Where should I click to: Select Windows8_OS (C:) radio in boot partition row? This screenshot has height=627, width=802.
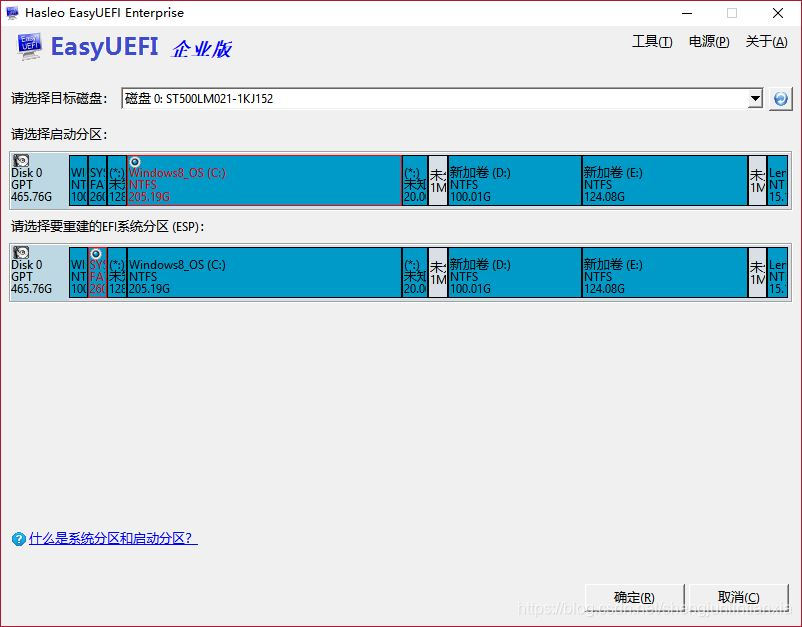pyautogui.click(x=135, y=162)
